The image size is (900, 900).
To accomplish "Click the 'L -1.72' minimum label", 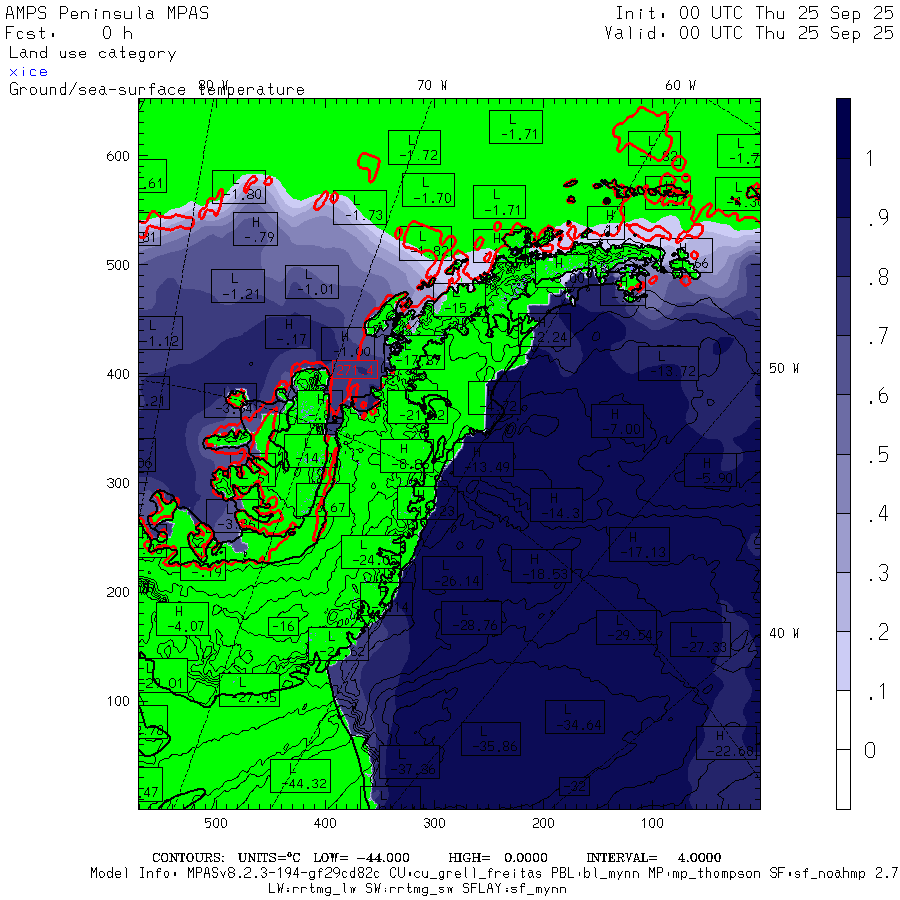I will point(414,148).
